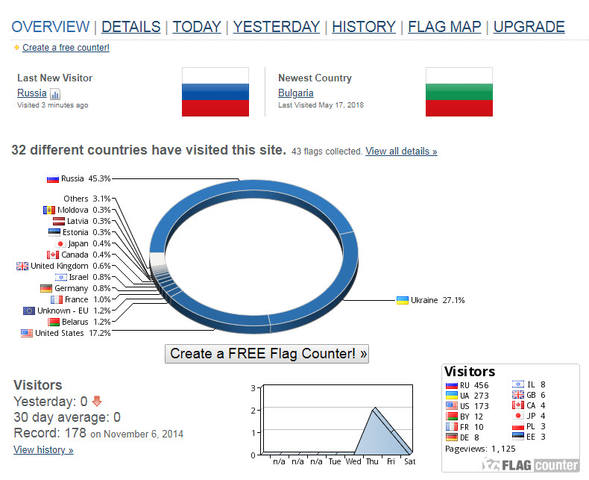Click the large Bulgarian flag image

coord(459,92)
